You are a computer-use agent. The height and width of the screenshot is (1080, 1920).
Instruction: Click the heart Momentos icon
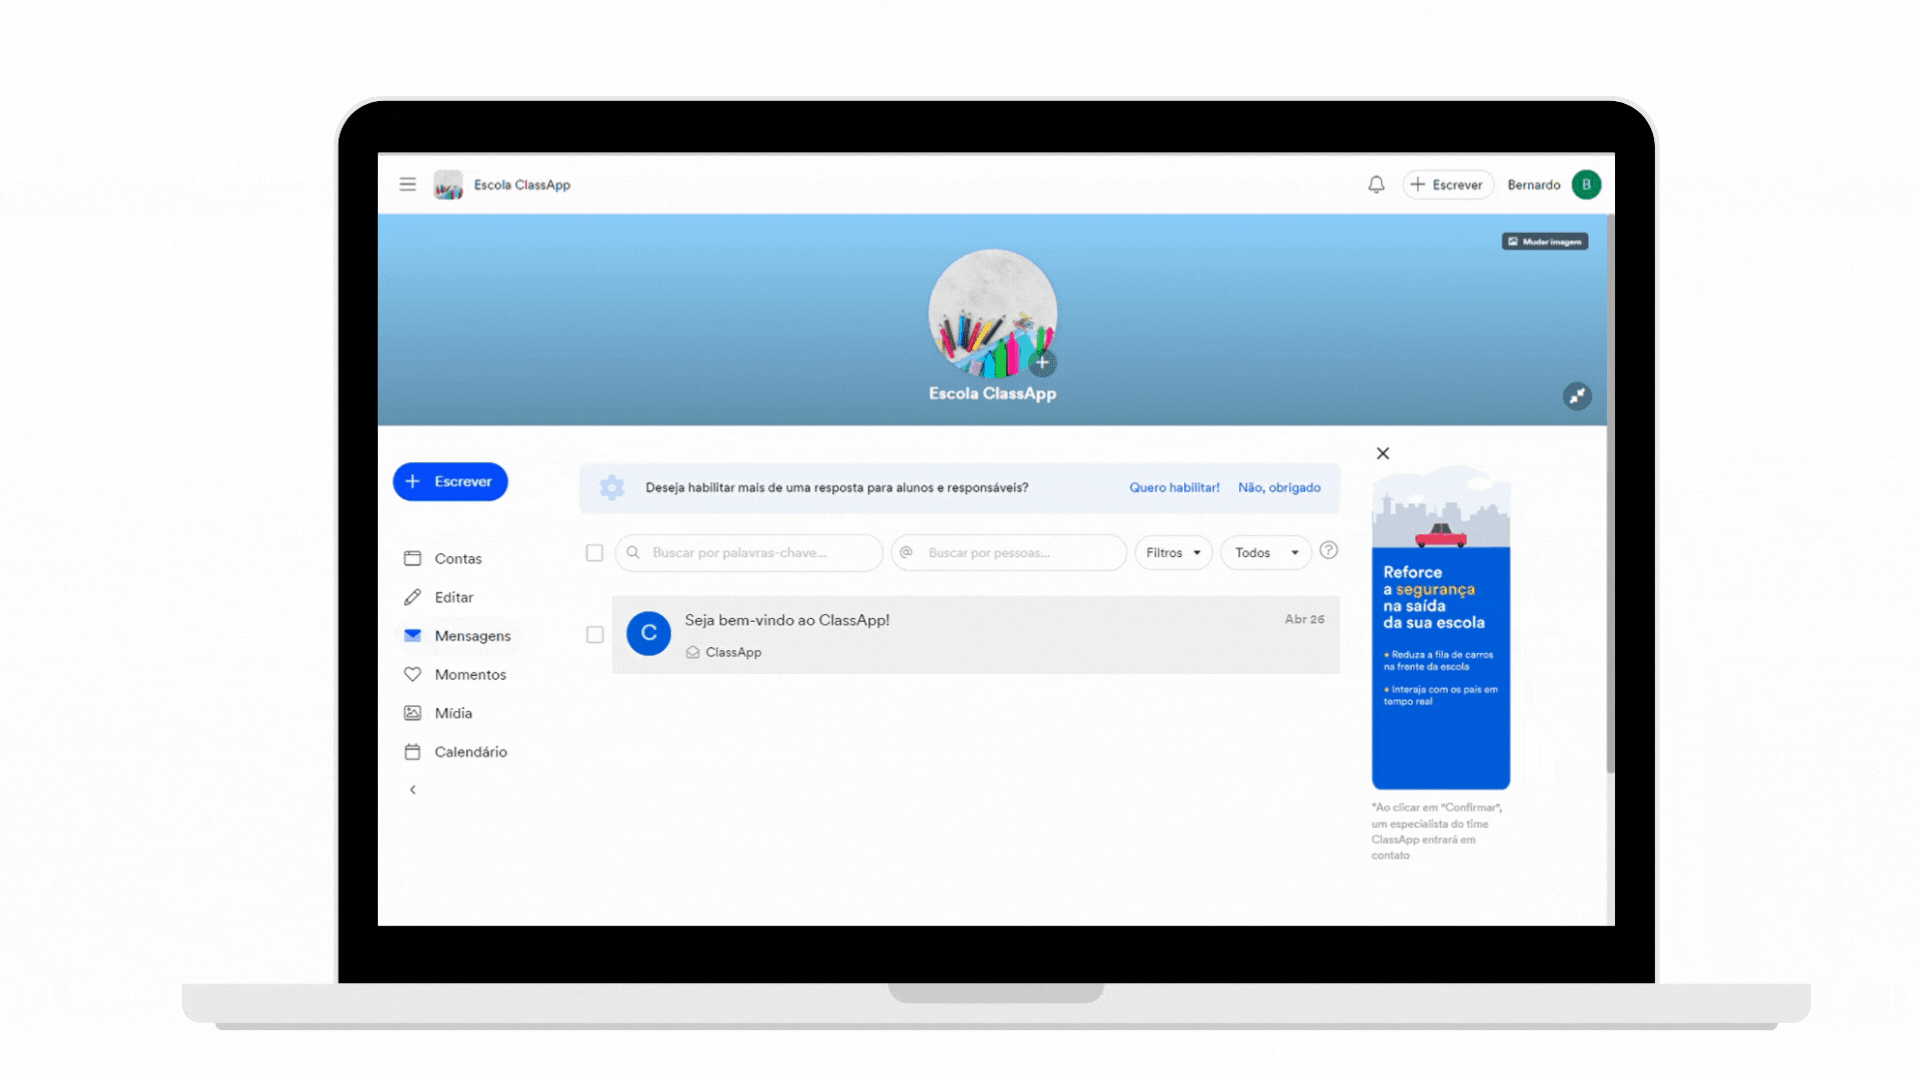pyautogui.click(x=412, y=674)
